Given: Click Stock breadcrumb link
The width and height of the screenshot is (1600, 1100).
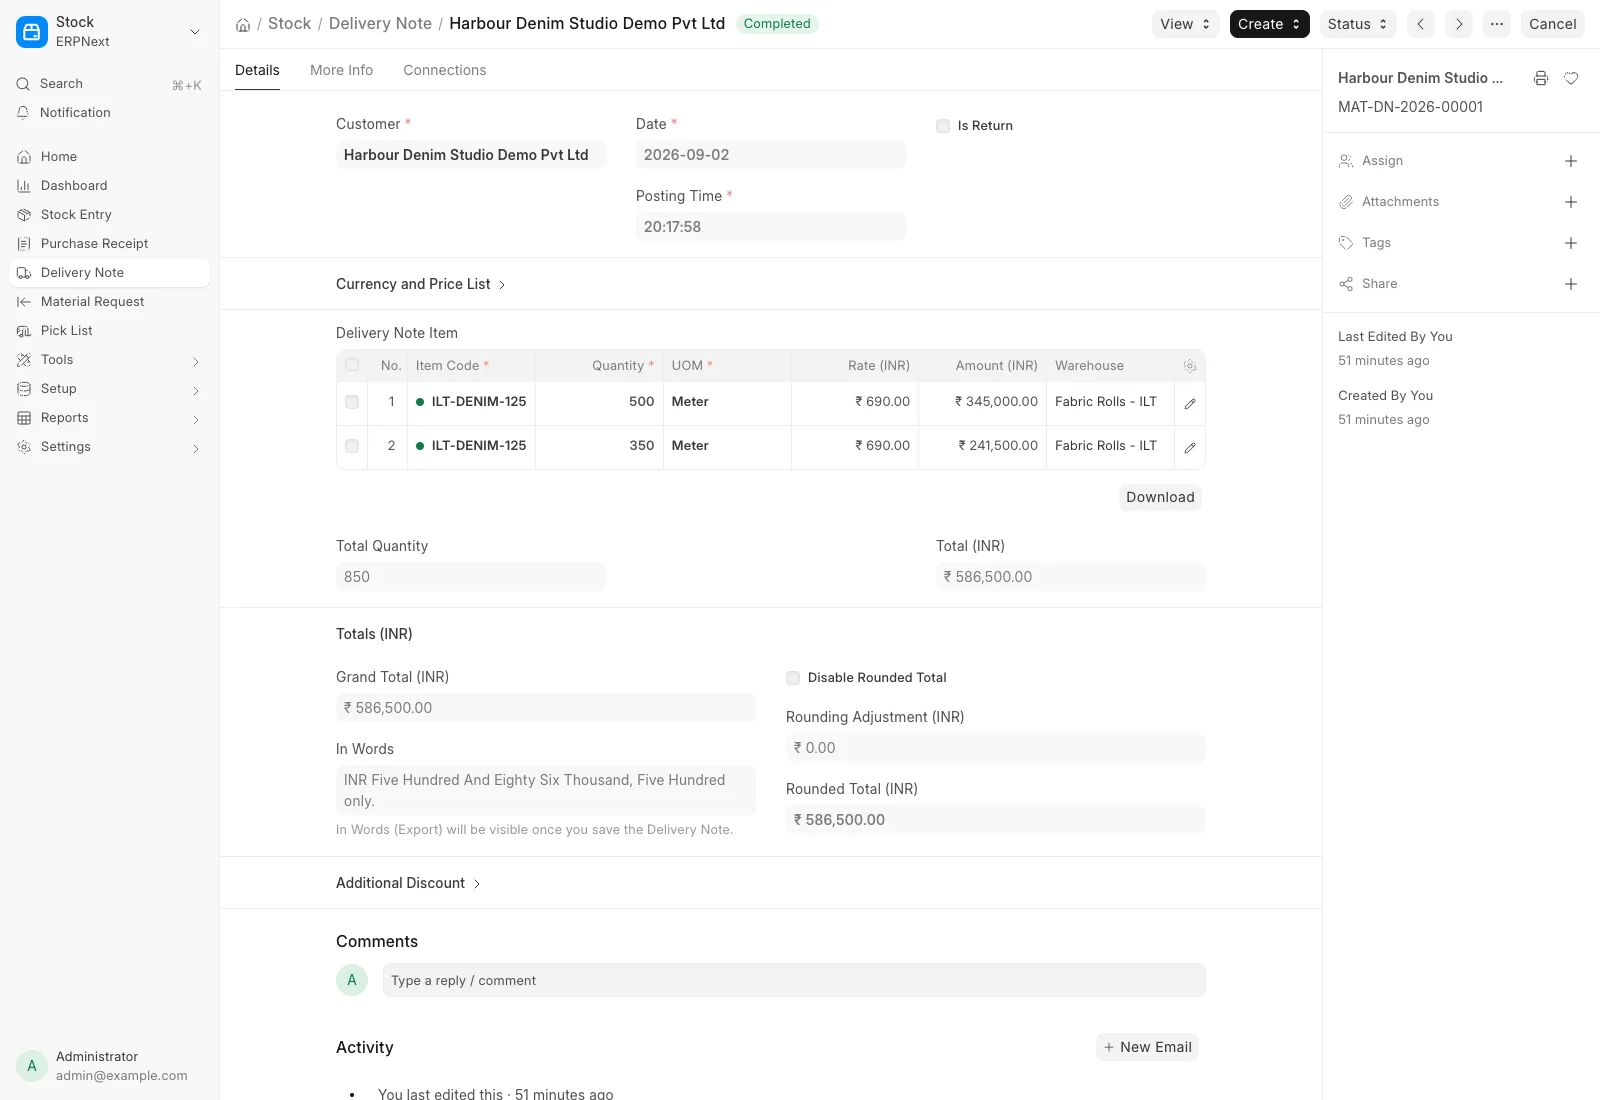Looking at the screenshot, I should pyautogui.click(x=289, y=24).
